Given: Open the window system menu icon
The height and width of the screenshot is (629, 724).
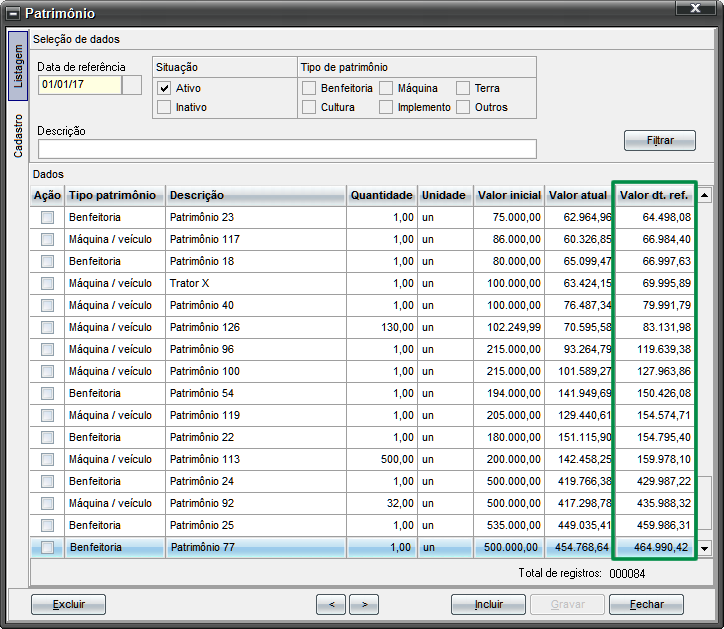Looking at the screenshot, I should coord(14,14).
